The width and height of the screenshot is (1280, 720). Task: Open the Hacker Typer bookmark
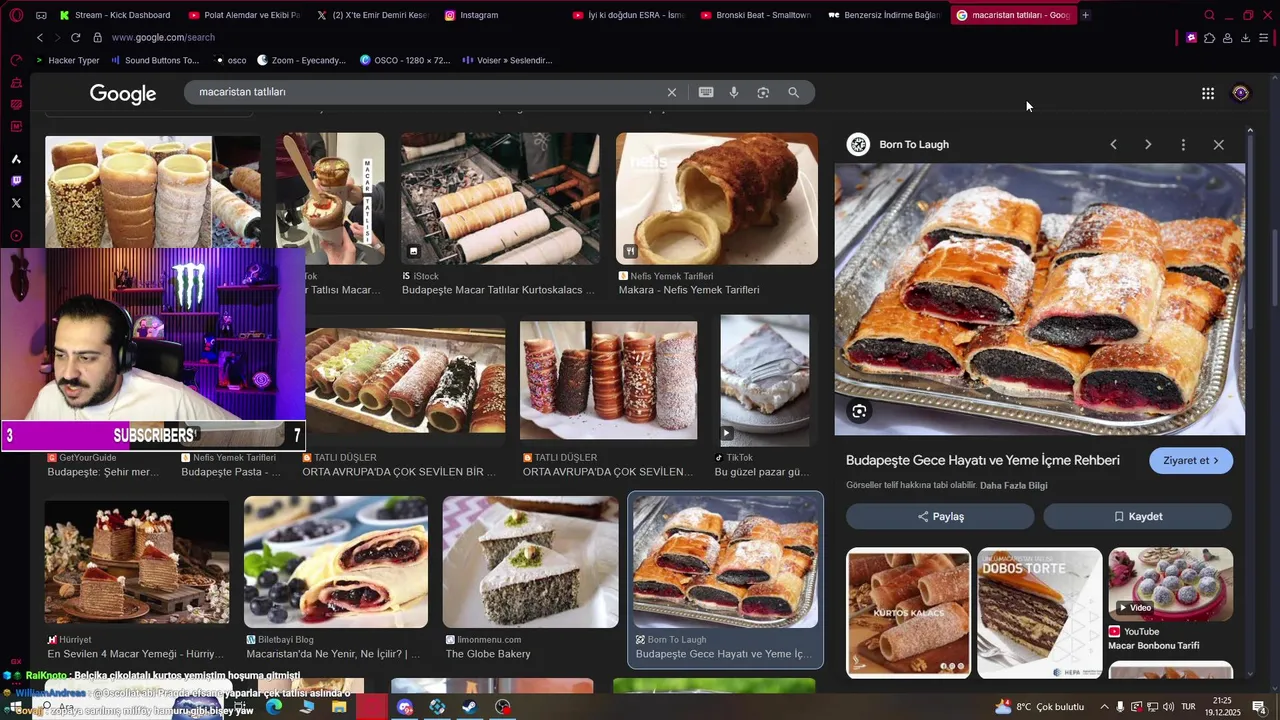pos(68,60)
